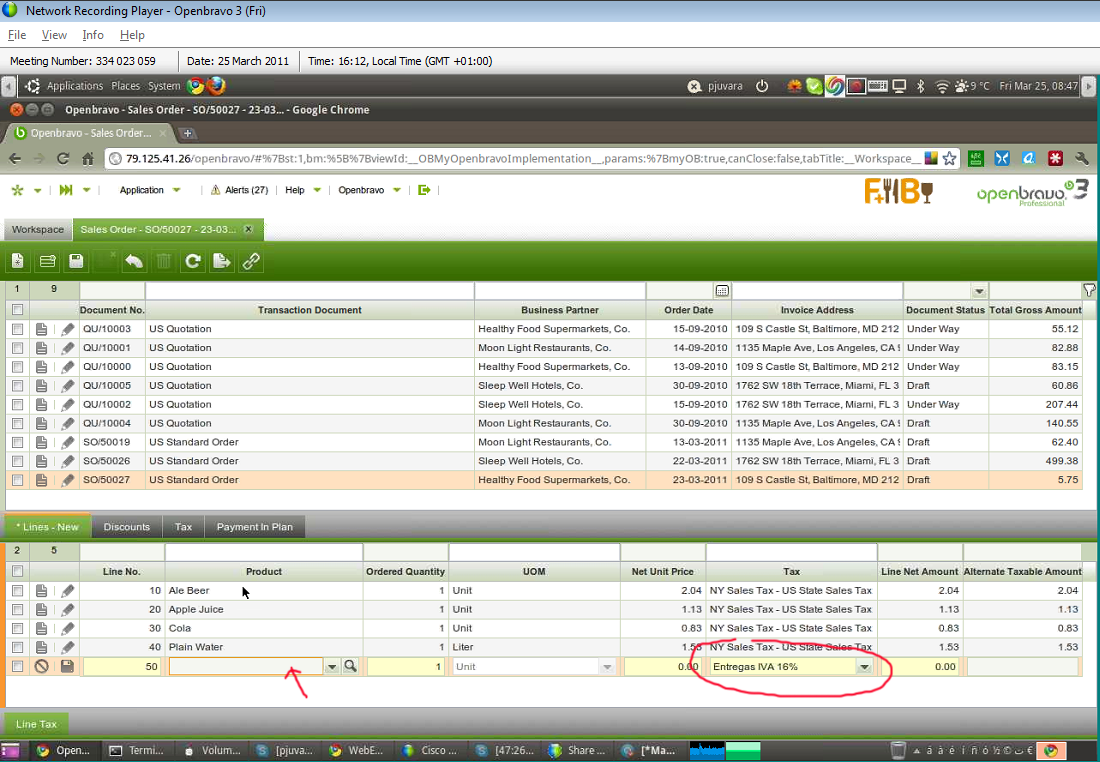Open form icon for Ale Beer line

[x=41, y=591]
